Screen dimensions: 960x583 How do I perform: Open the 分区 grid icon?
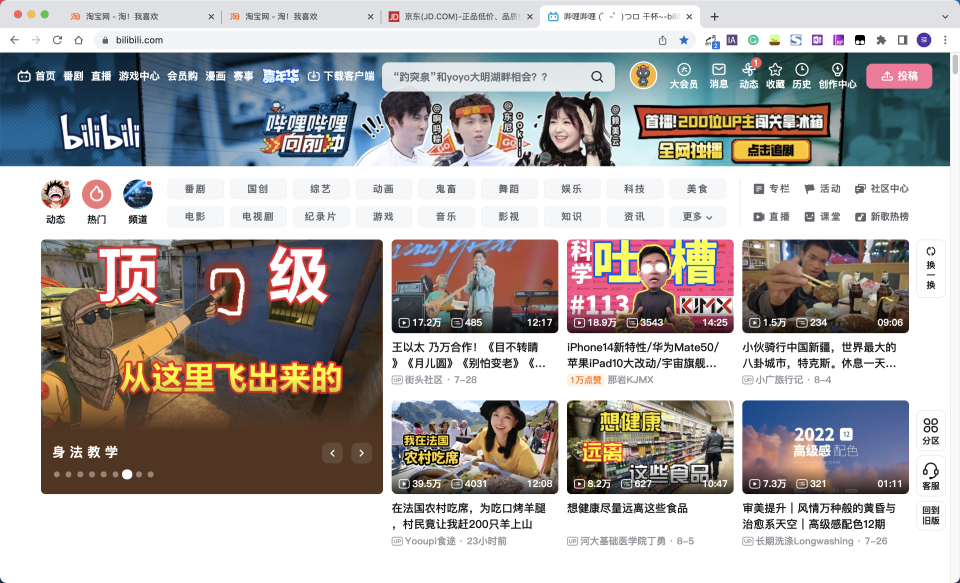tap(931, 431)
